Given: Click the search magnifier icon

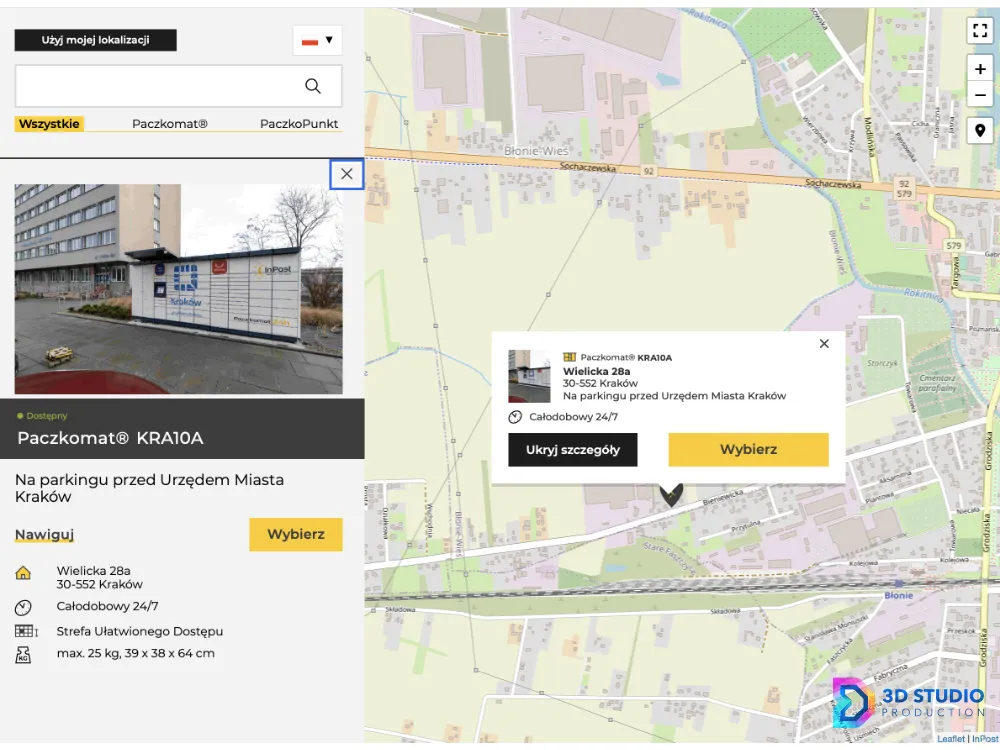Looking at the screenshot, I should pyautogui.click(x=313, y=87).
